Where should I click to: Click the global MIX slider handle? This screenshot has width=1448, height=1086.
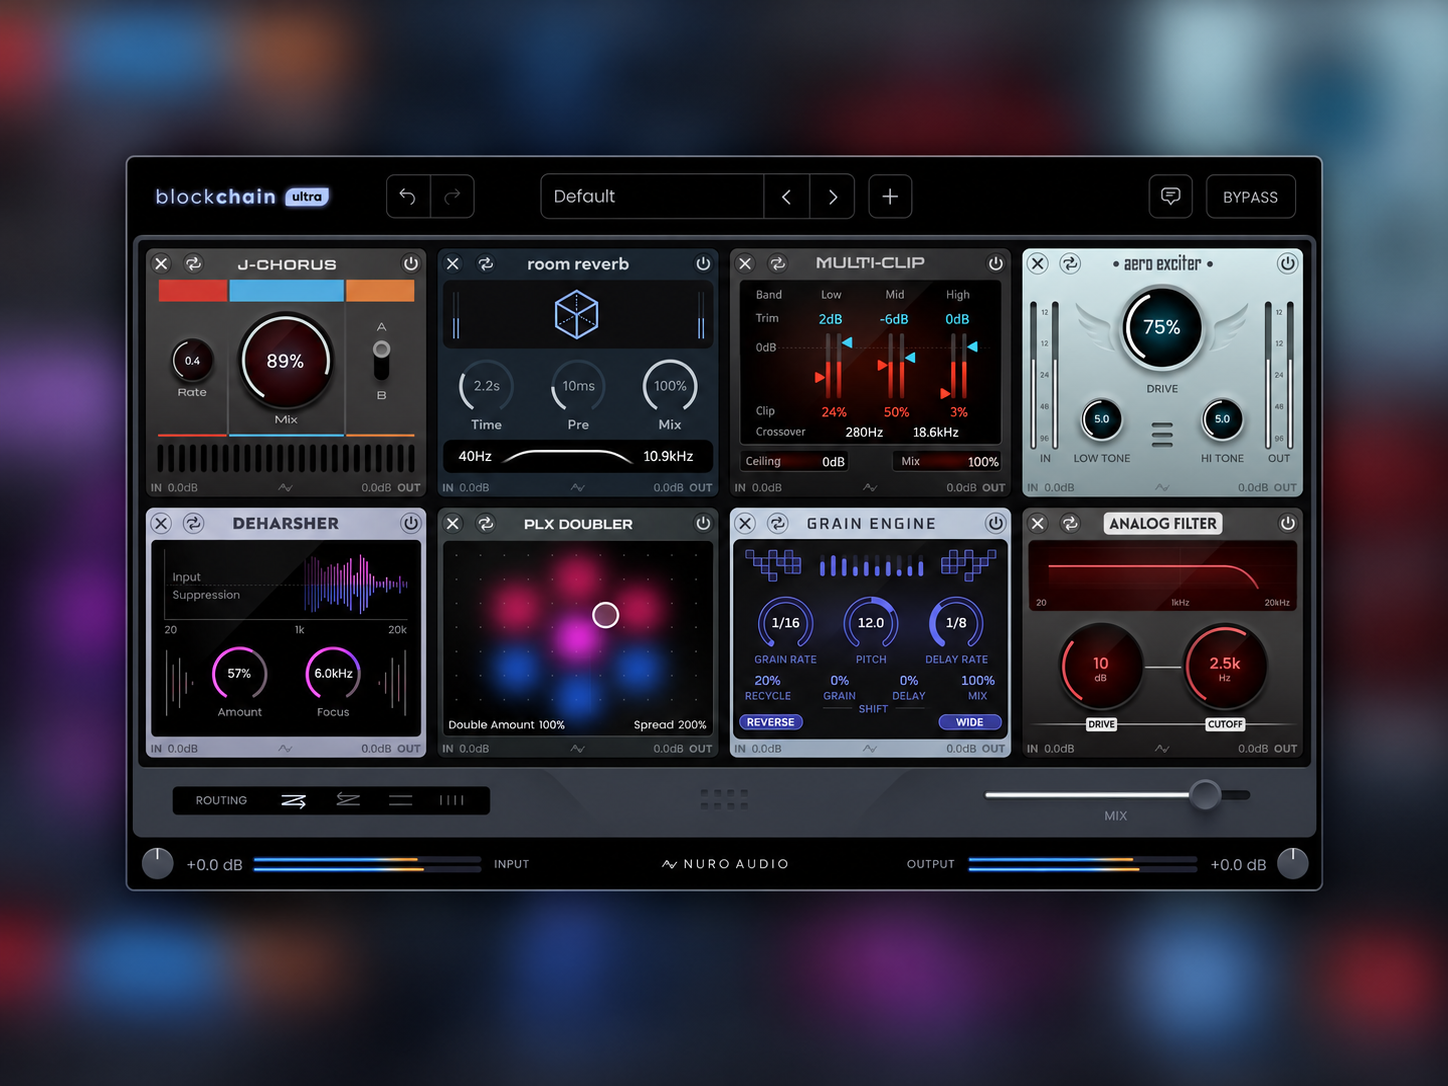1205,795
